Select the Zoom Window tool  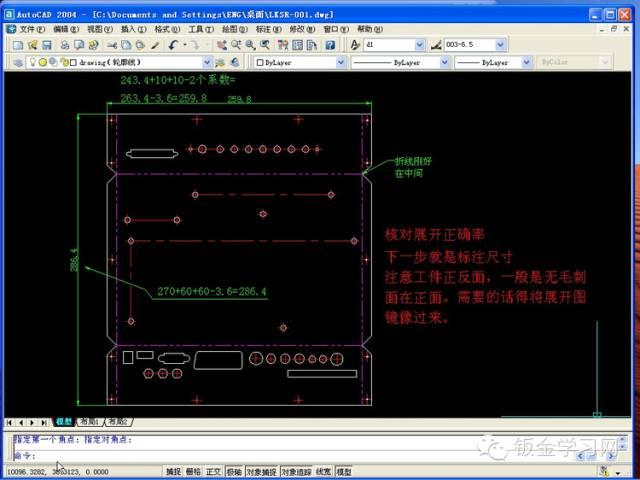click(250, 45)
